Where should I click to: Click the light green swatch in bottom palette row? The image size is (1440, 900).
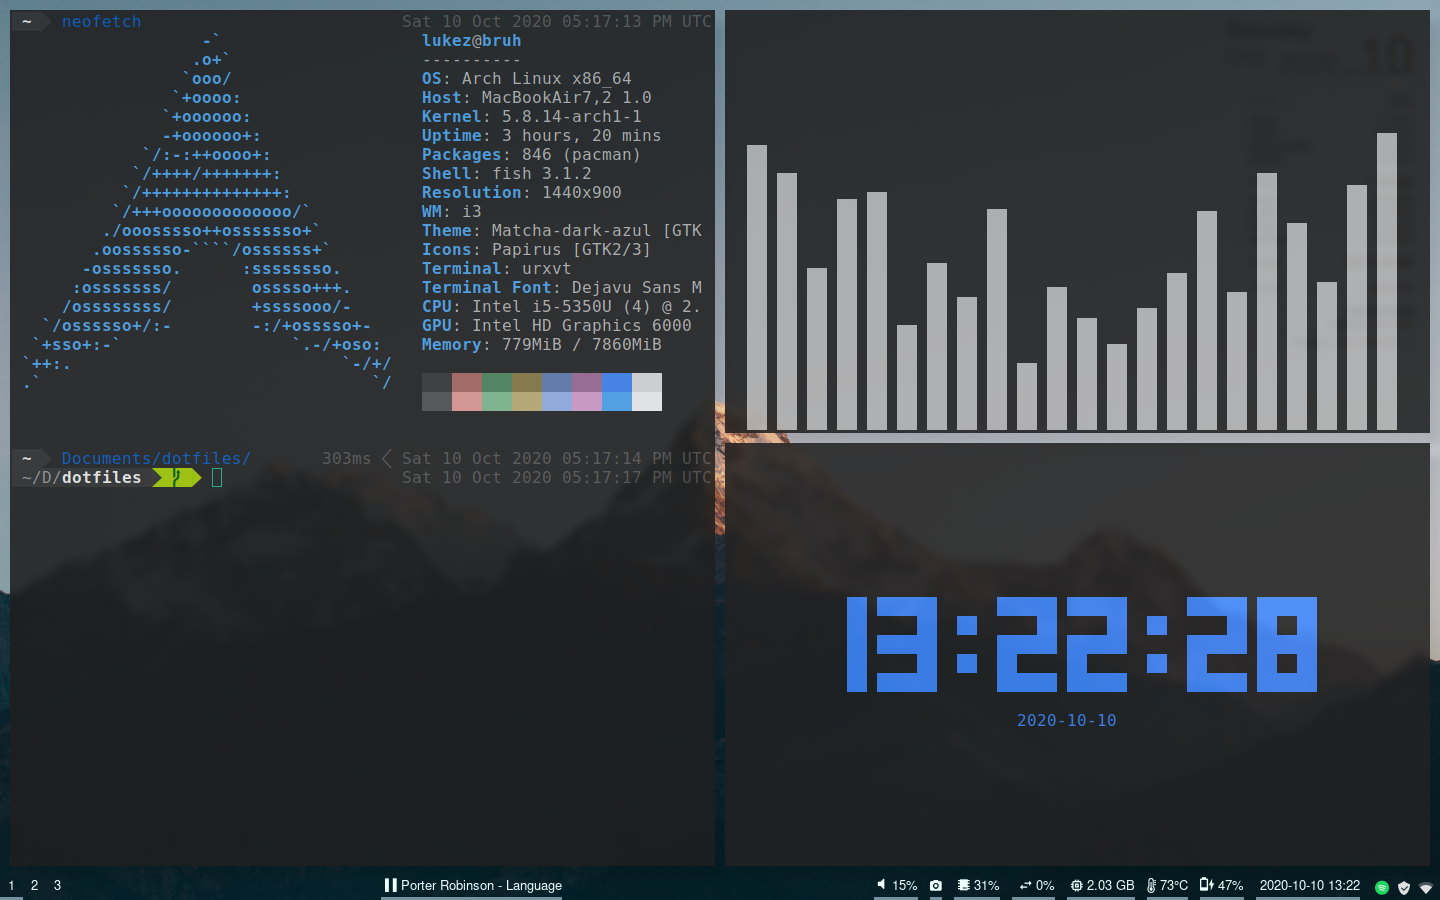[x=497, y=401]
